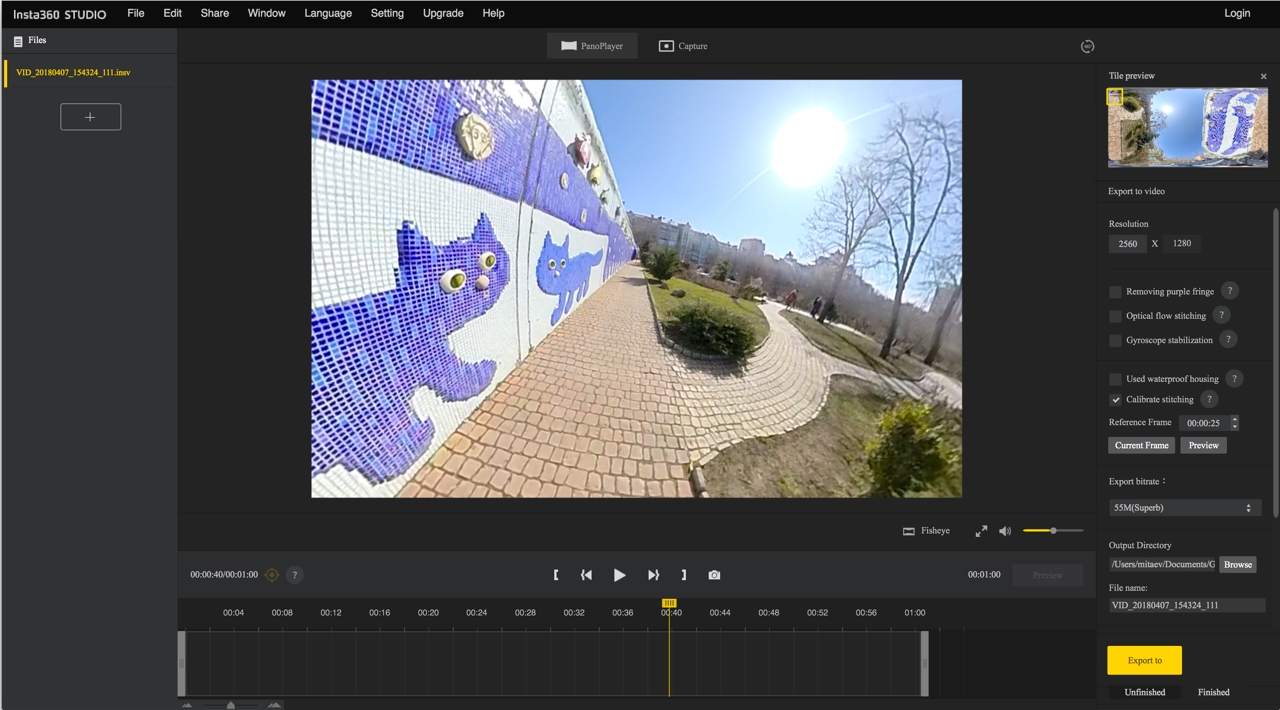Open help for Calibrate stitching
The width and height of the screenshot is (1280, 710).
tap(1209, 399)
